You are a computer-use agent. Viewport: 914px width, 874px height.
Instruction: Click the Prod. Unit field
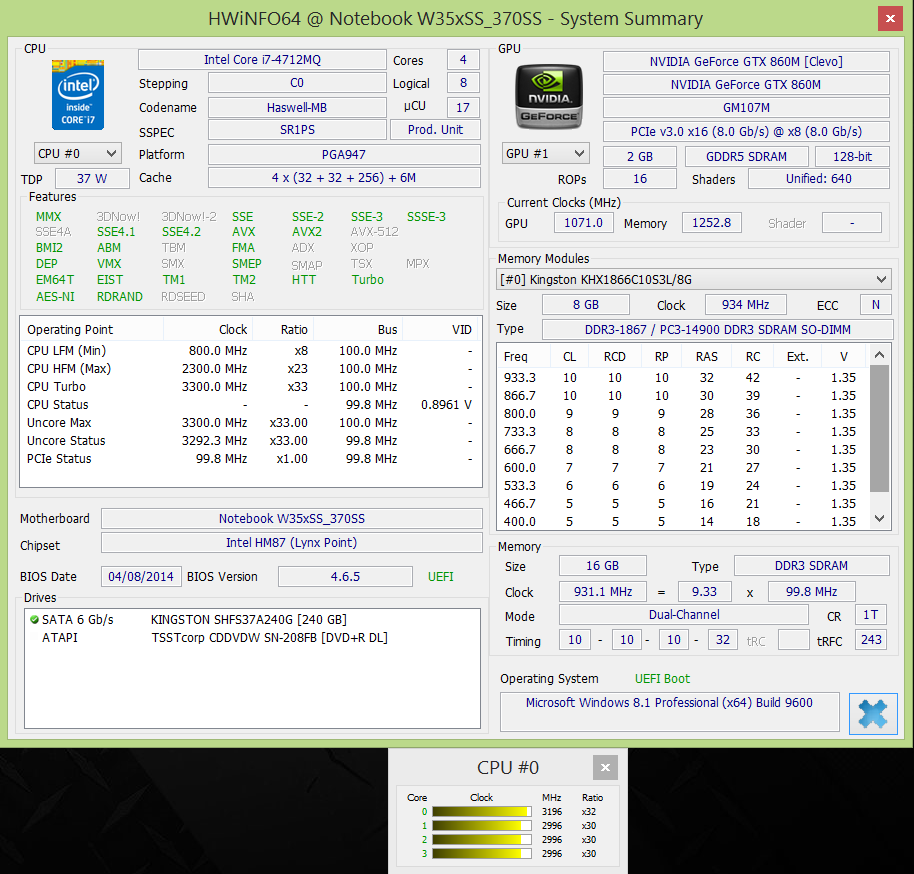point(435,130)
